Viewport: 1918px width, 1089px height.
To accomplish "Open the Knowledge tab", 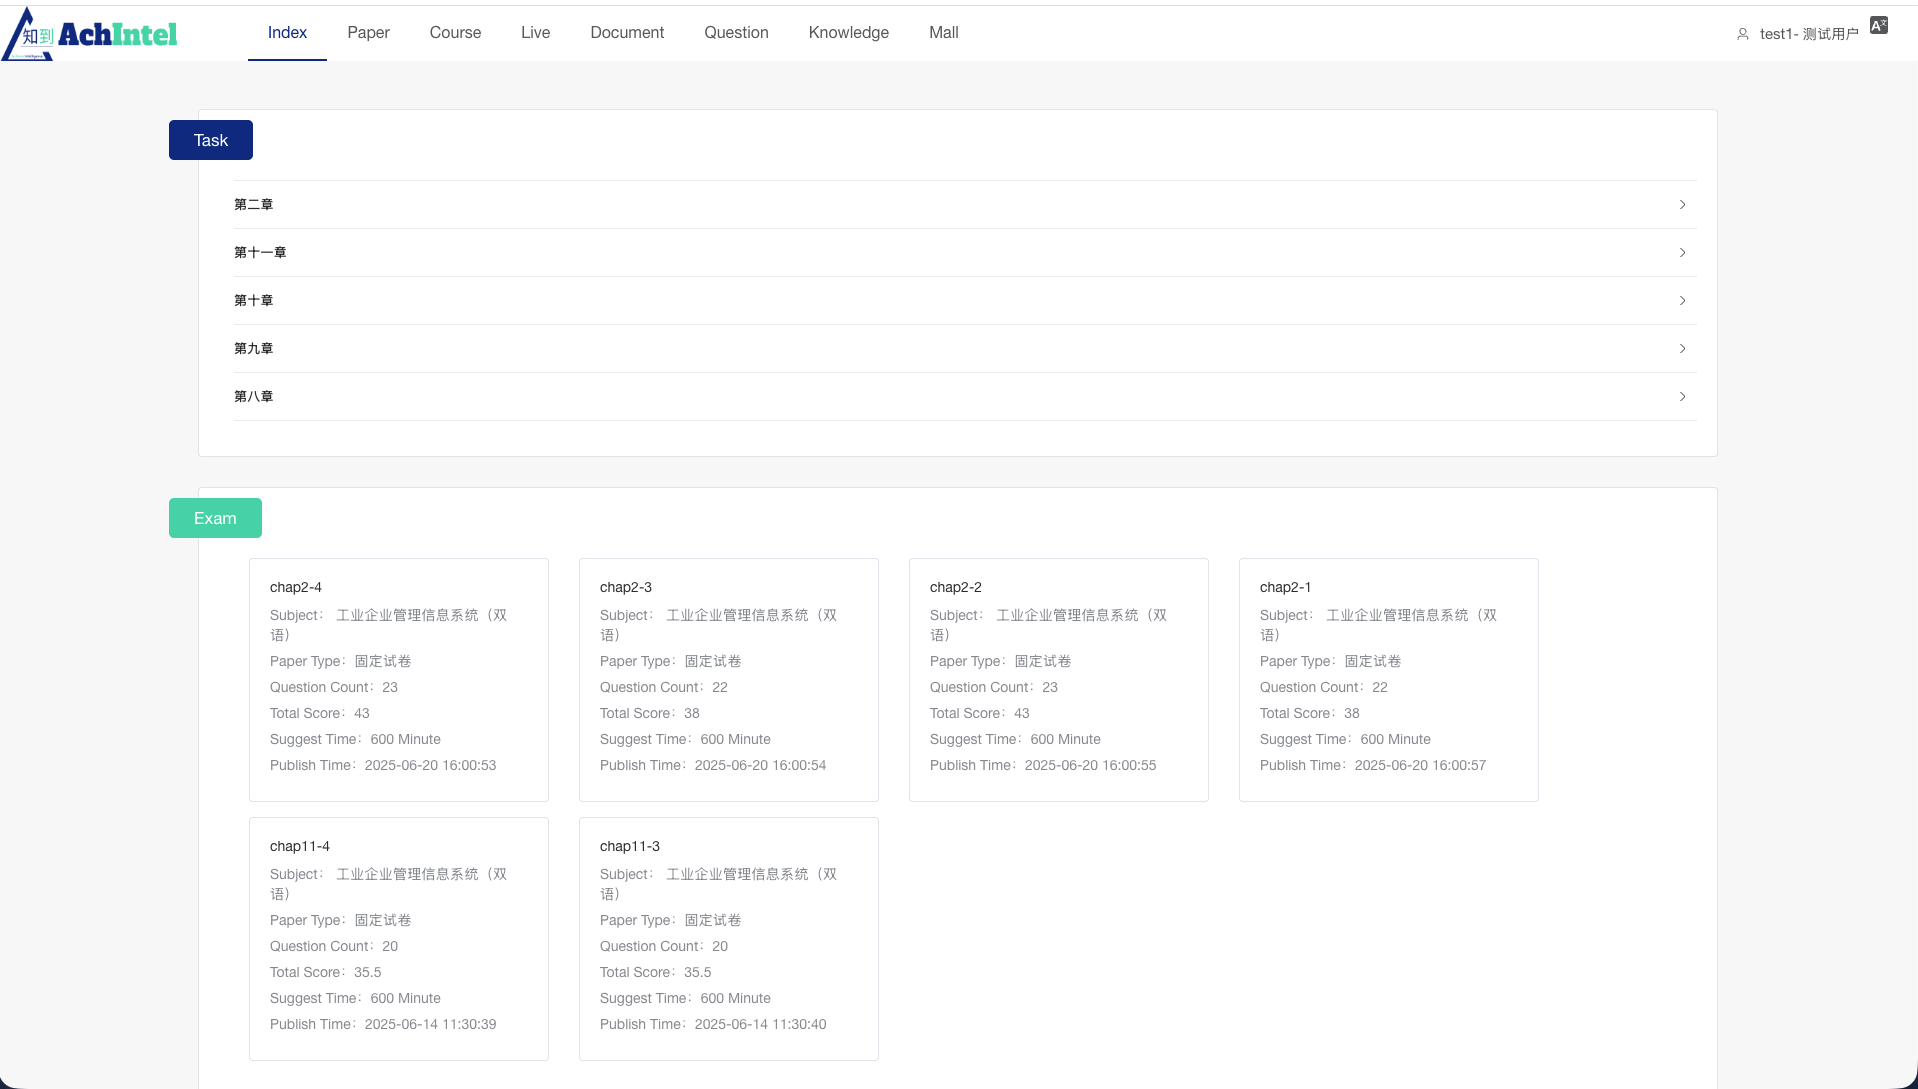I will pos(848,33).
